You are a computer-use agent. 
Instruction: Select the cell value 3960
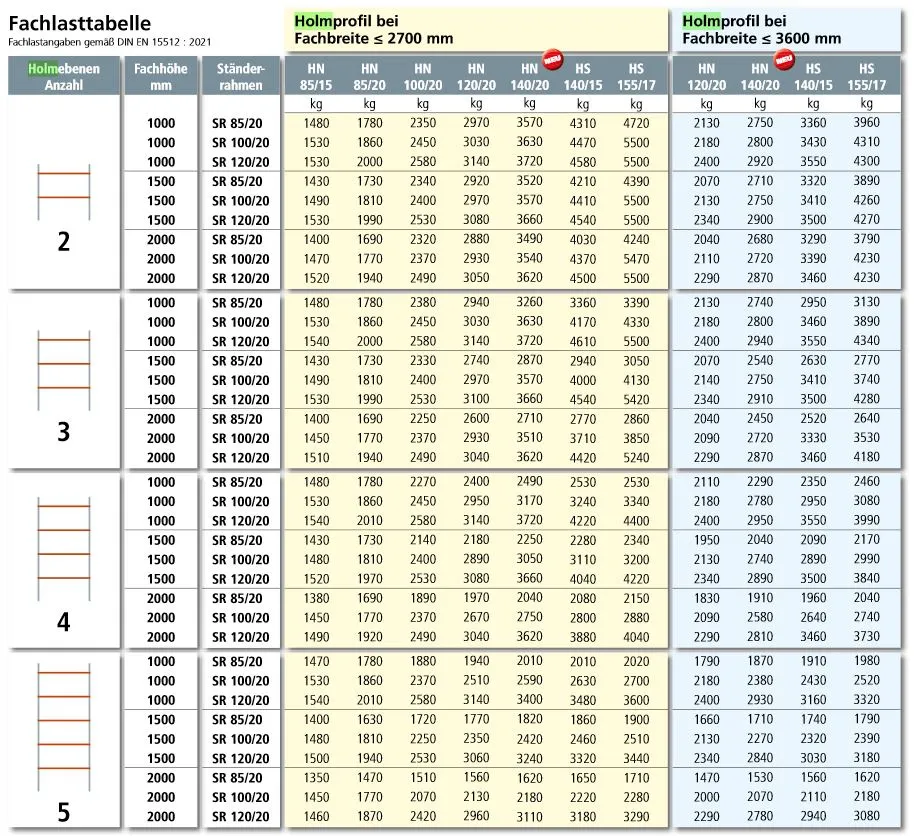867,122
